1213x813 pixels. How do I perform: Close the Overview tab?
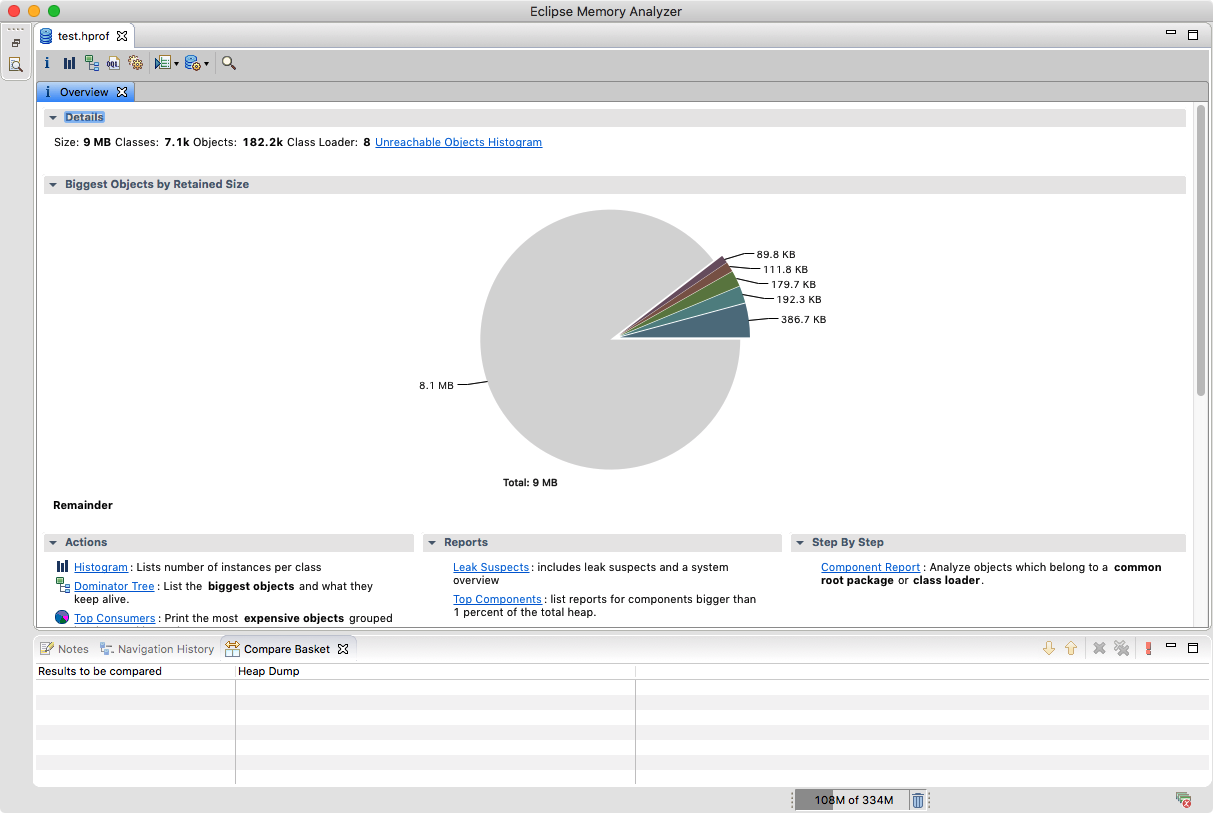point(122,92)
